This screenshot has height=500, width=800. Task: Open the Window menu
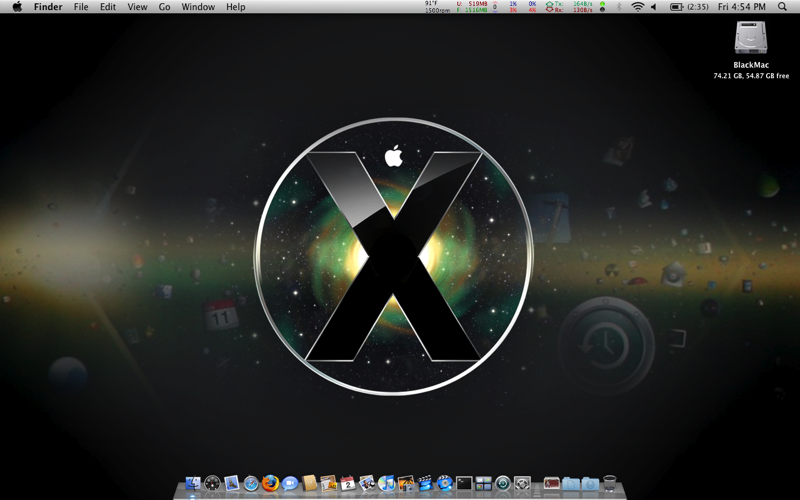point(198,7)
